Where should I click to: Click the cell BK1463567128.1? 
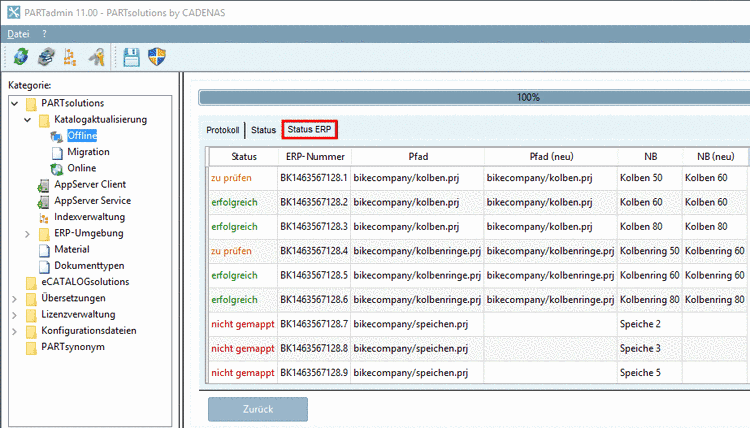[314, 178]
